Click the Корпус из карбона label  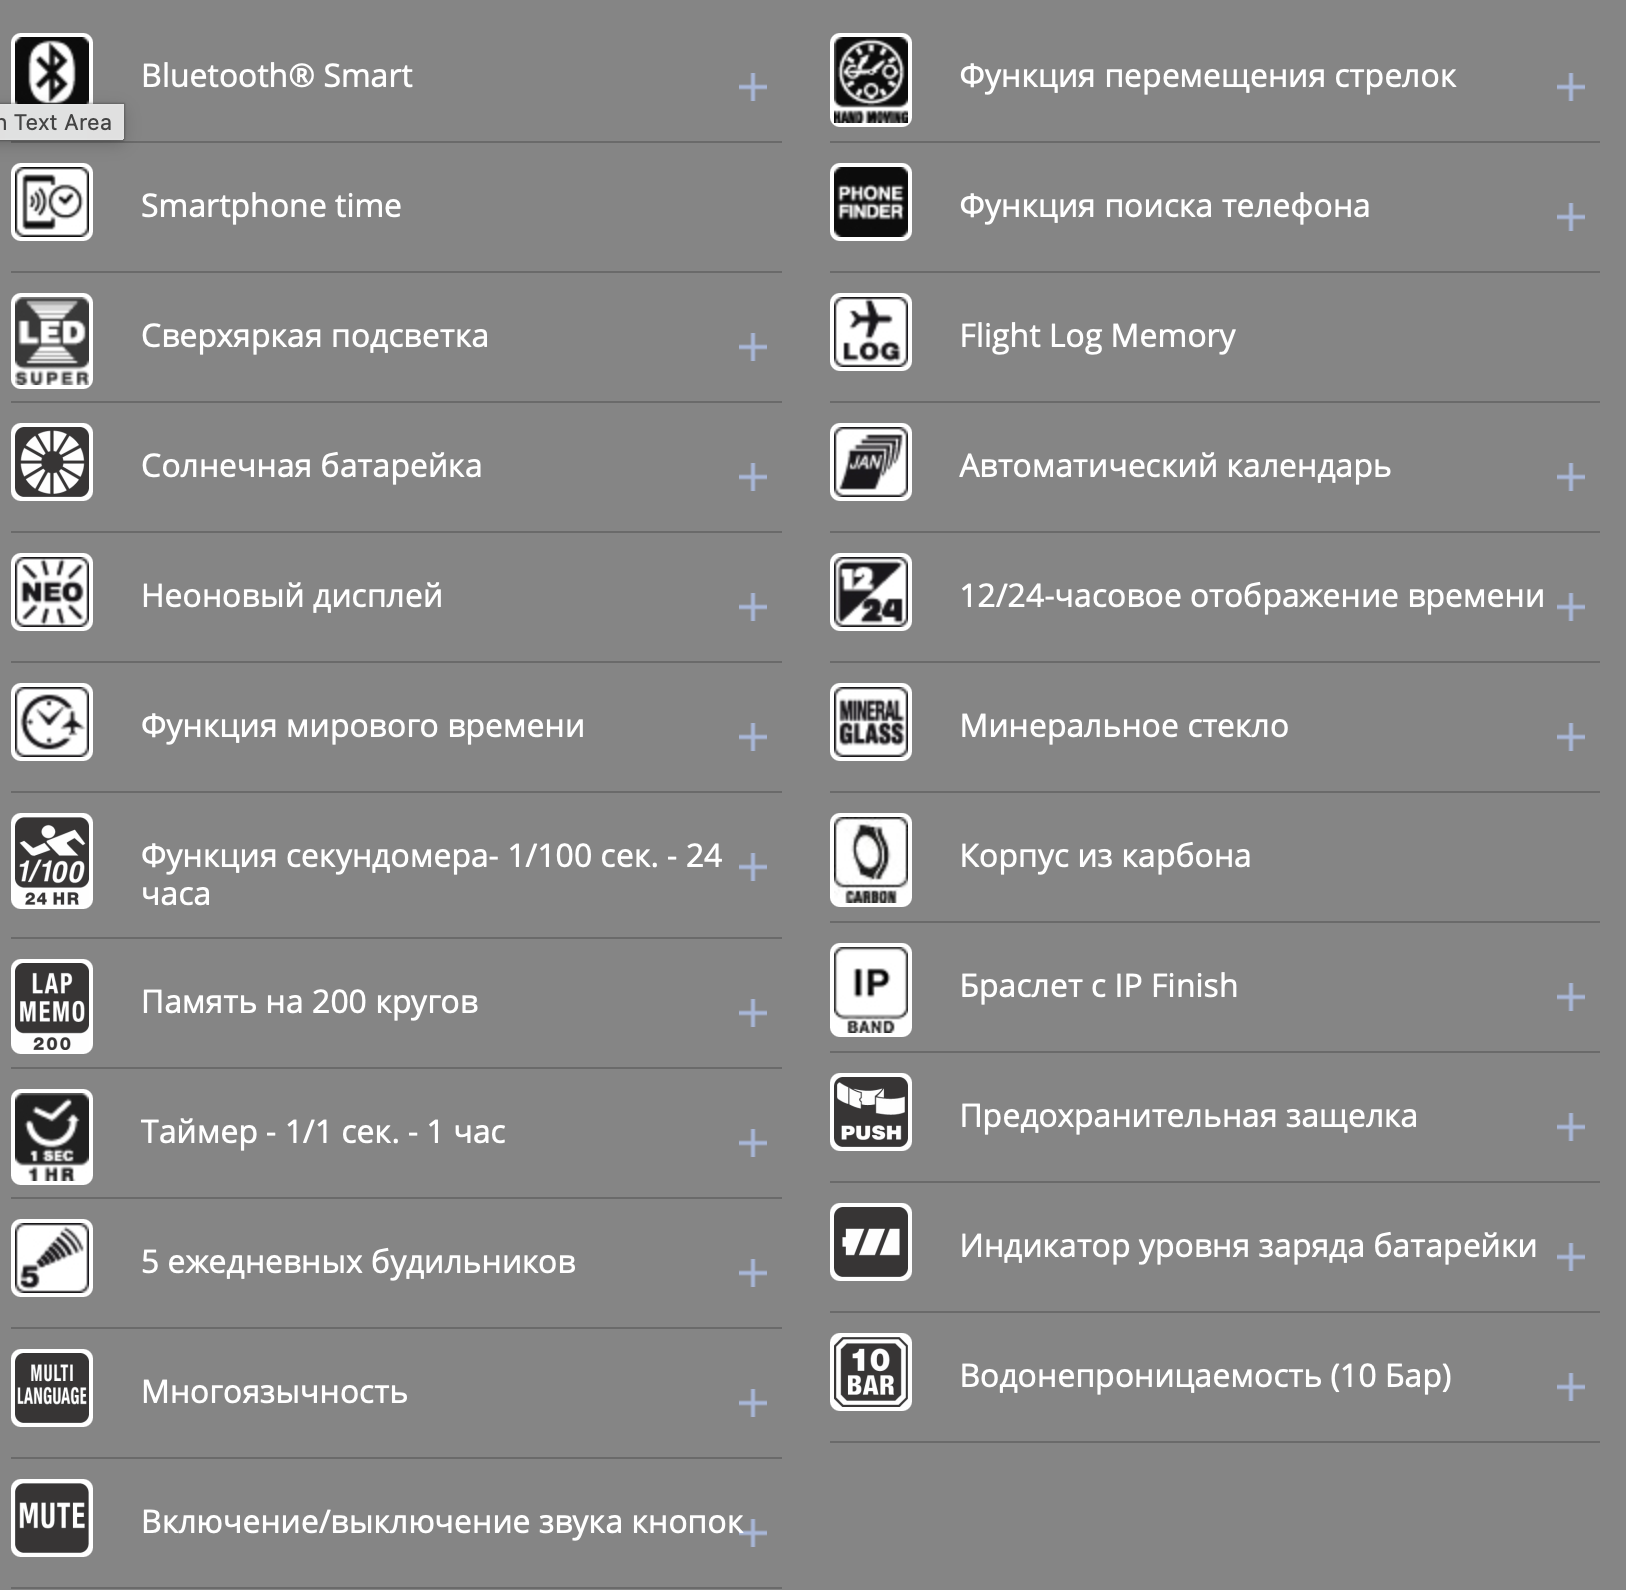(1105, 856)
